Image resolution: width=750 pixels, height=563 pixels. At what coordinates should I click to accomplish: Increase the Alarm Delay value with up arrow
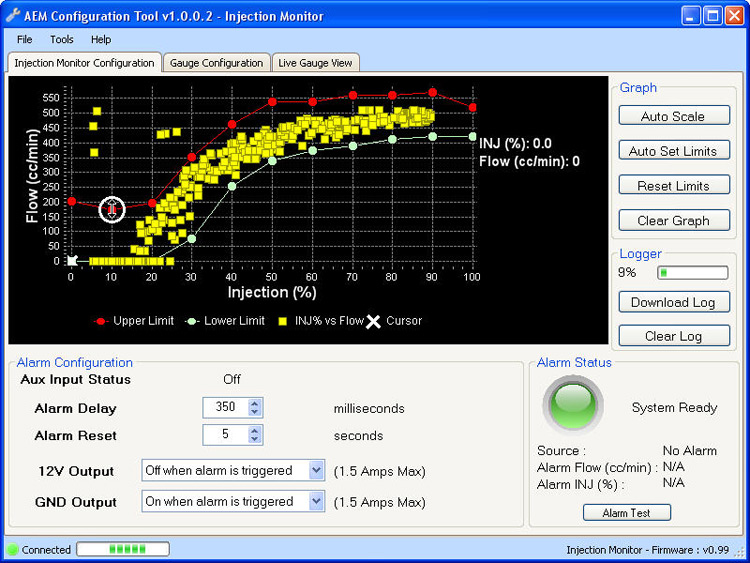point(255,403)
